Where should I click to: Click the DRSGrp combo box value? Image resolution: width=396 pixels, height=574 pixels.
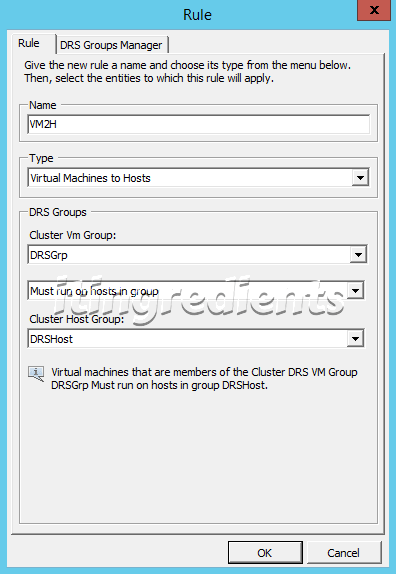click(x=197, y=255)
